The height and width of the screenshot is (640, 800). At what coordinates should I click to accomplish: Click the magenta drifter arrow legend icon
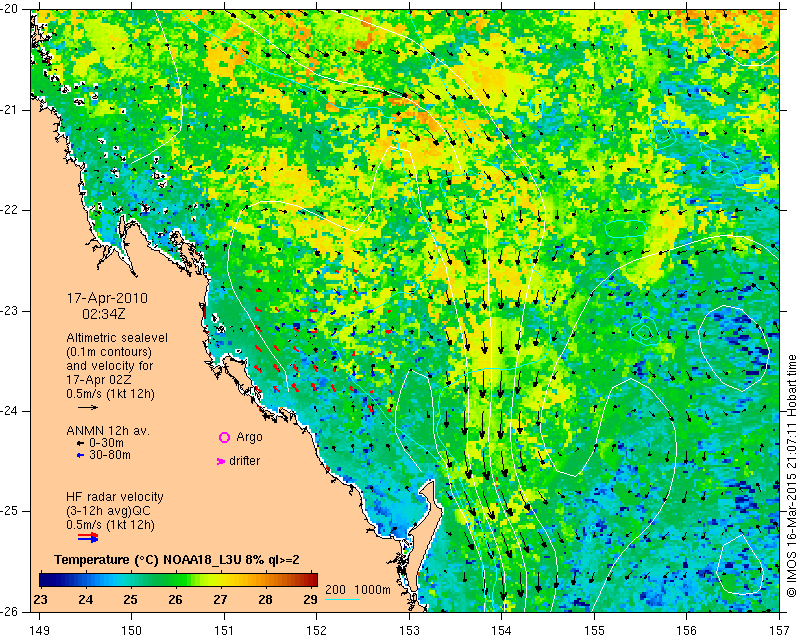click(220, 461)
